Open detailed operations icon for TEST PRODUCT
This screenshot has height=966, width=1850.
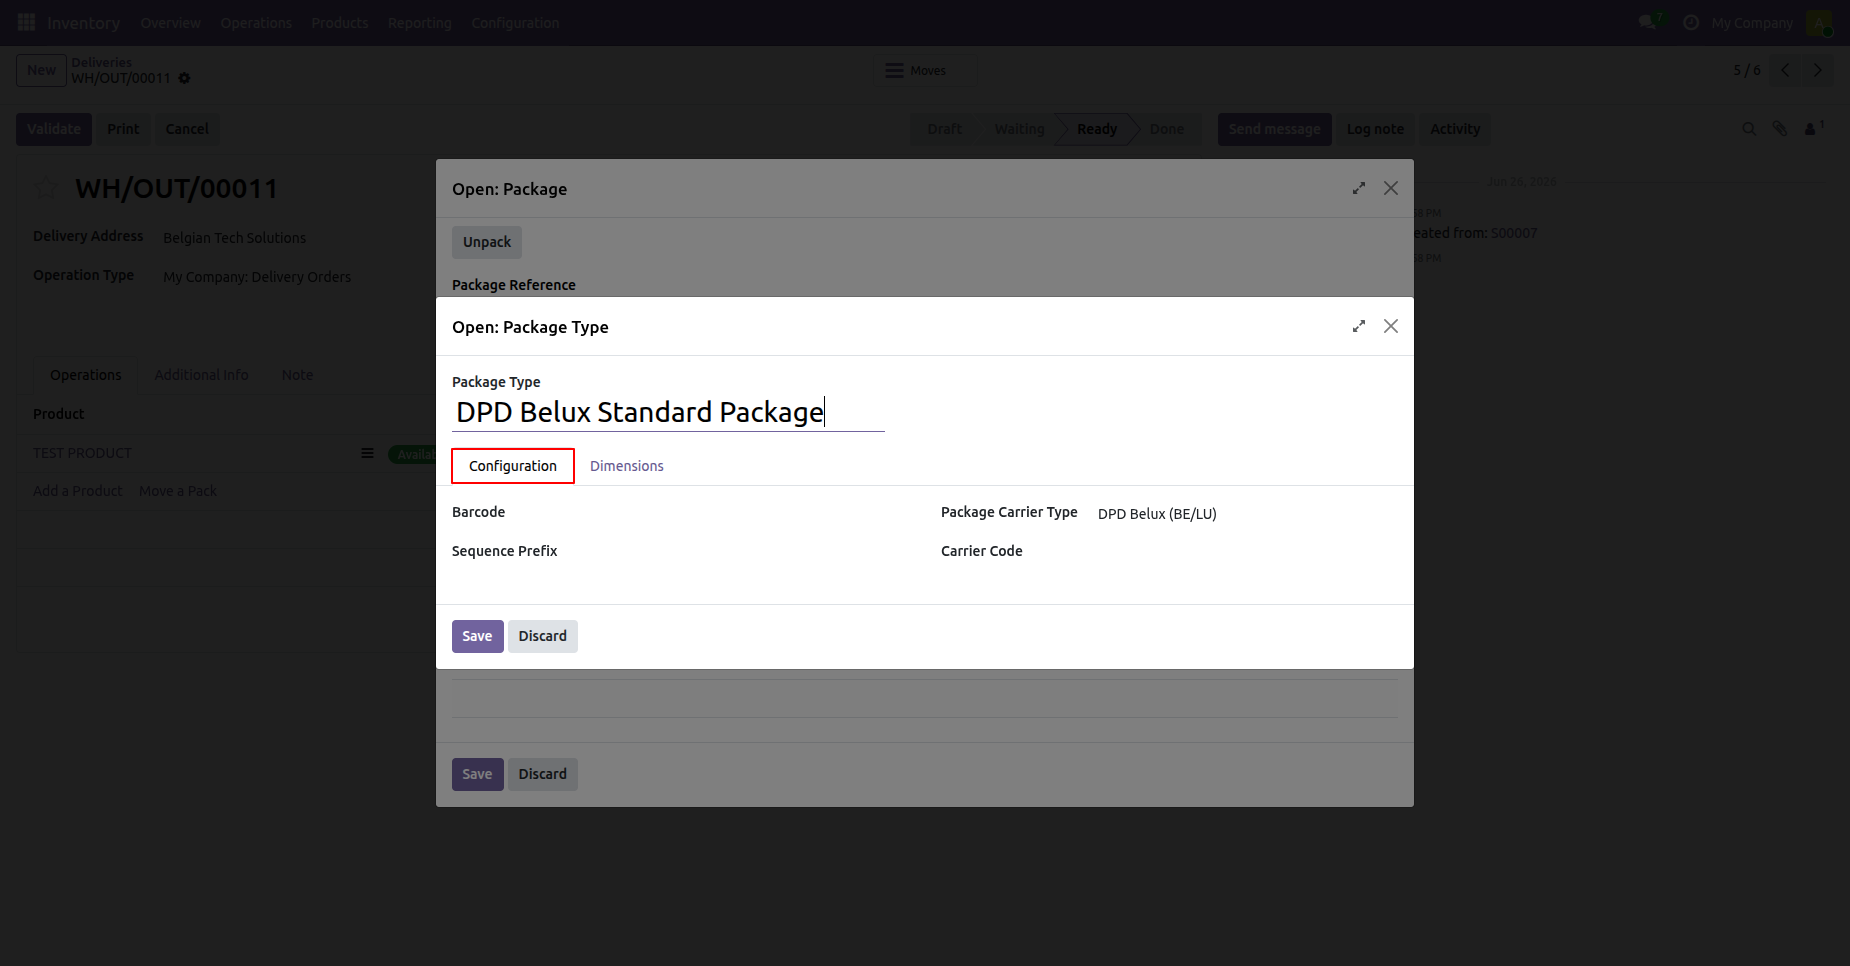(x=367, y=453)
